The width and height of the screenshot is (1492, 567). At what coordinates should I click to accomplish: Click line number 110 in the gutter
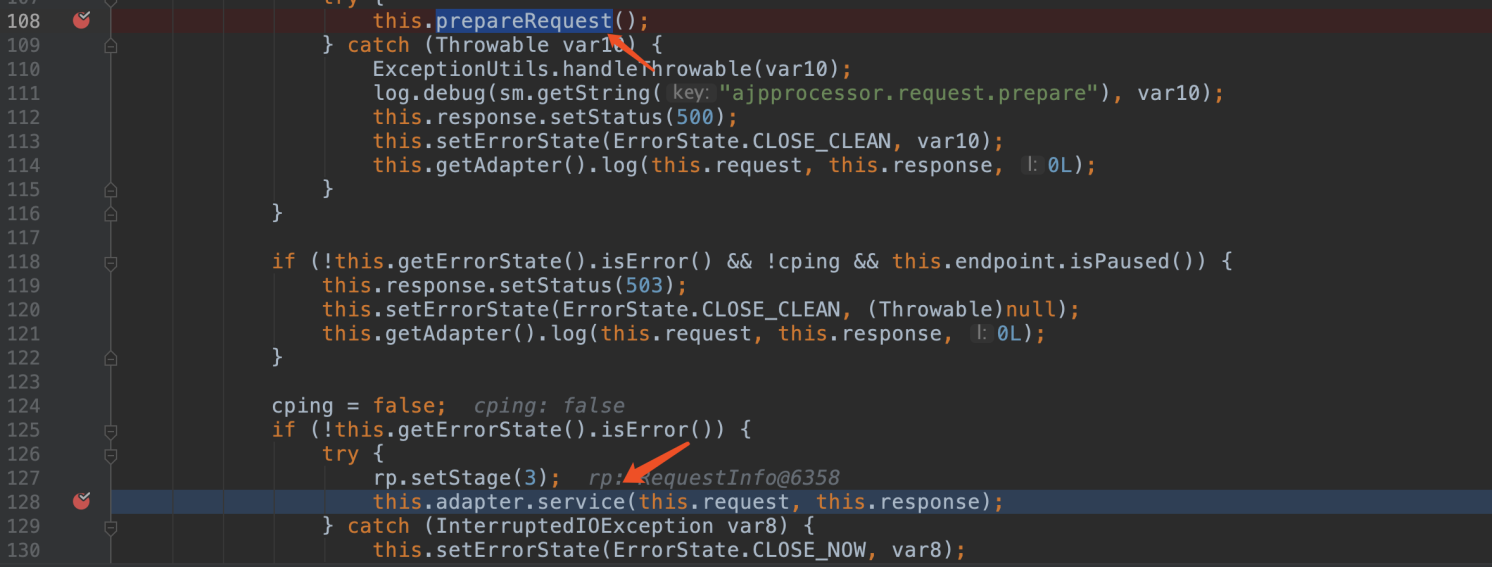click(23, 69)
